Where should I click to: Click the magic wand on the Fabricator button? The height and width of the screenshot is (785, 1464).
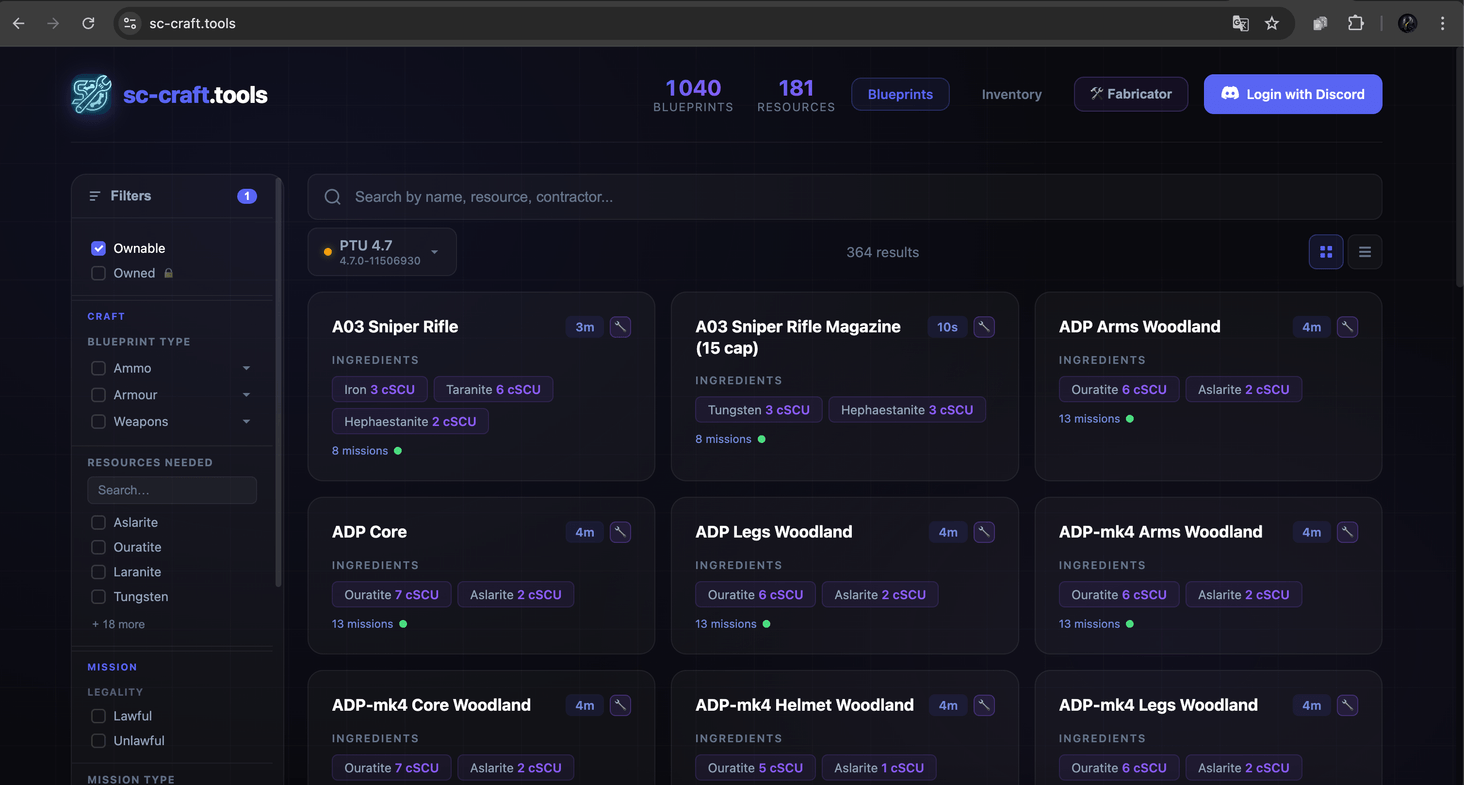tap(1098, 93)
